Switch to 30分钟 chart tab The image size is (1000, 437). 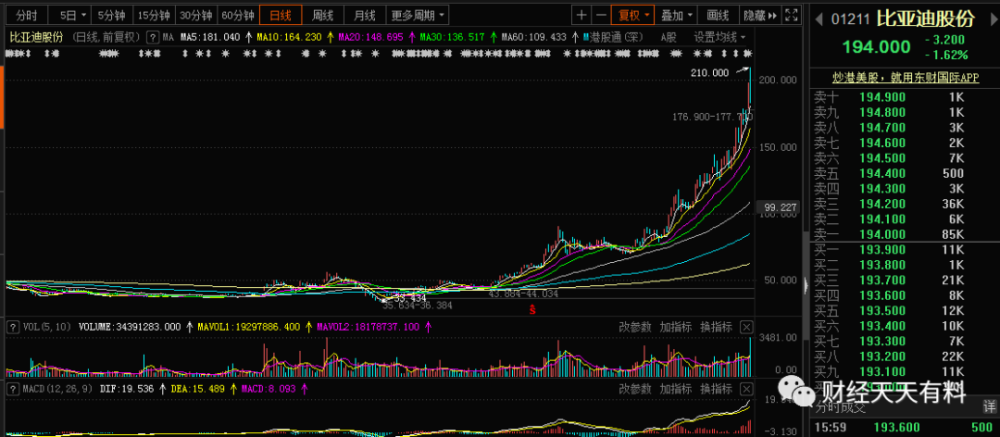(196, 15)
